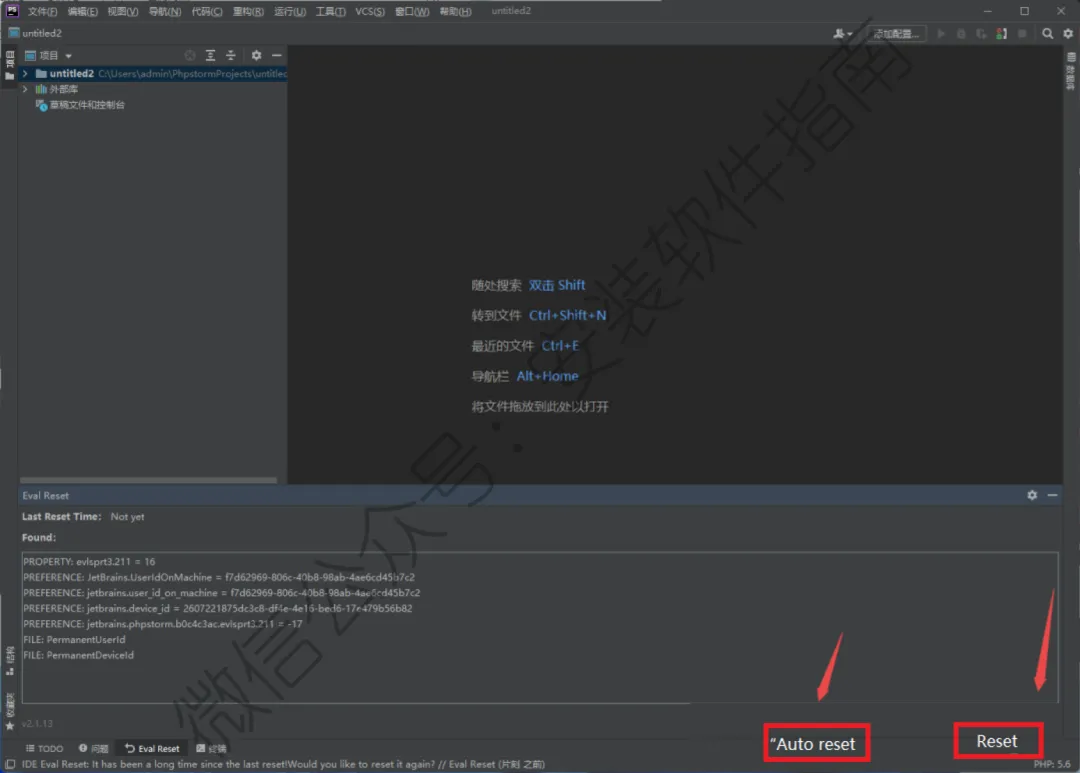Open Search Everywhere magnifier icon
This screenshot has width=1080, height=773.
pyautogui.click(x=1048, y=33)
